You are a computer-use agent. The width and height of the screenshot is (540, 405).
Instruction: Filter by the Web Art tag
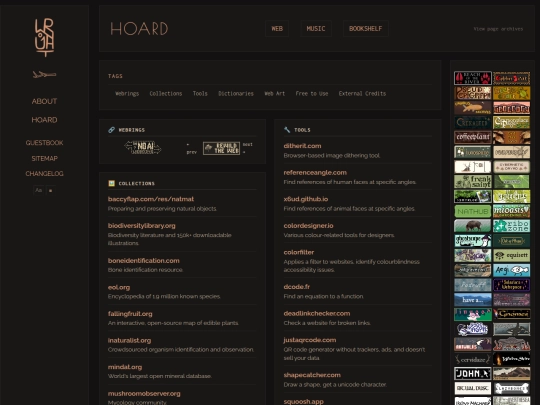point(274,94)
